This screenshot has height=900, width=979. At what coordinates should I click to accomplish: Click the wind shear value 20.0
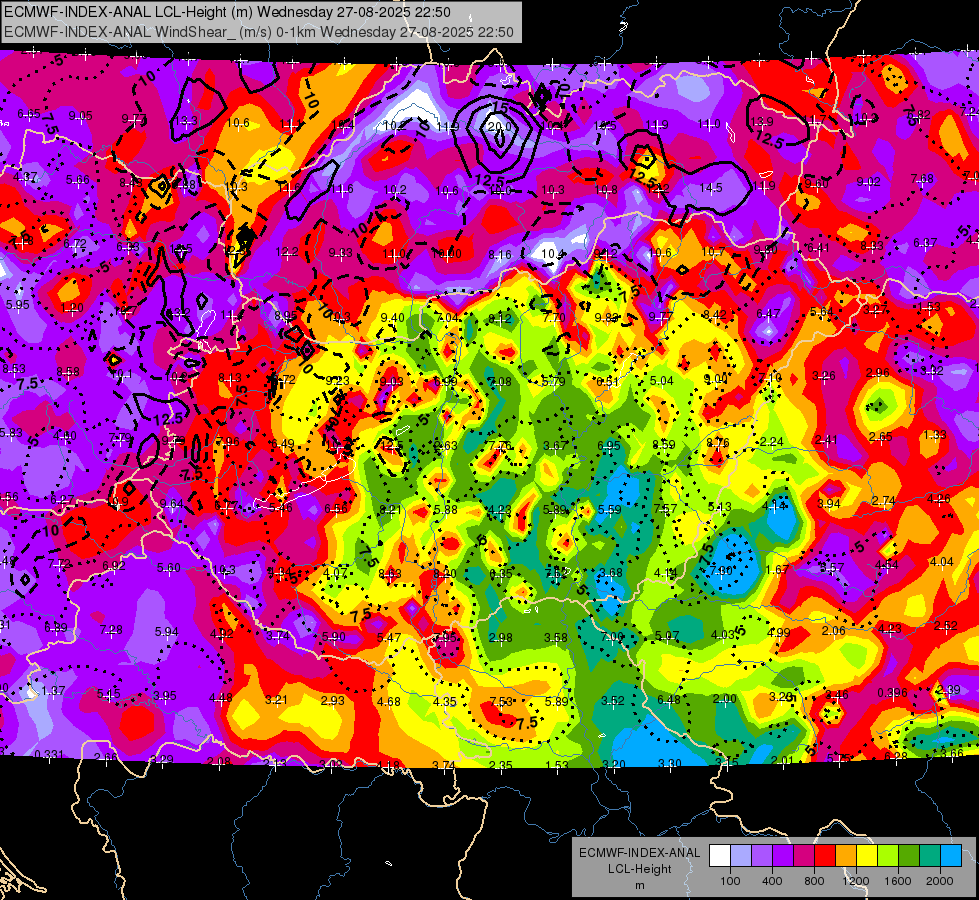coord(499,127)
